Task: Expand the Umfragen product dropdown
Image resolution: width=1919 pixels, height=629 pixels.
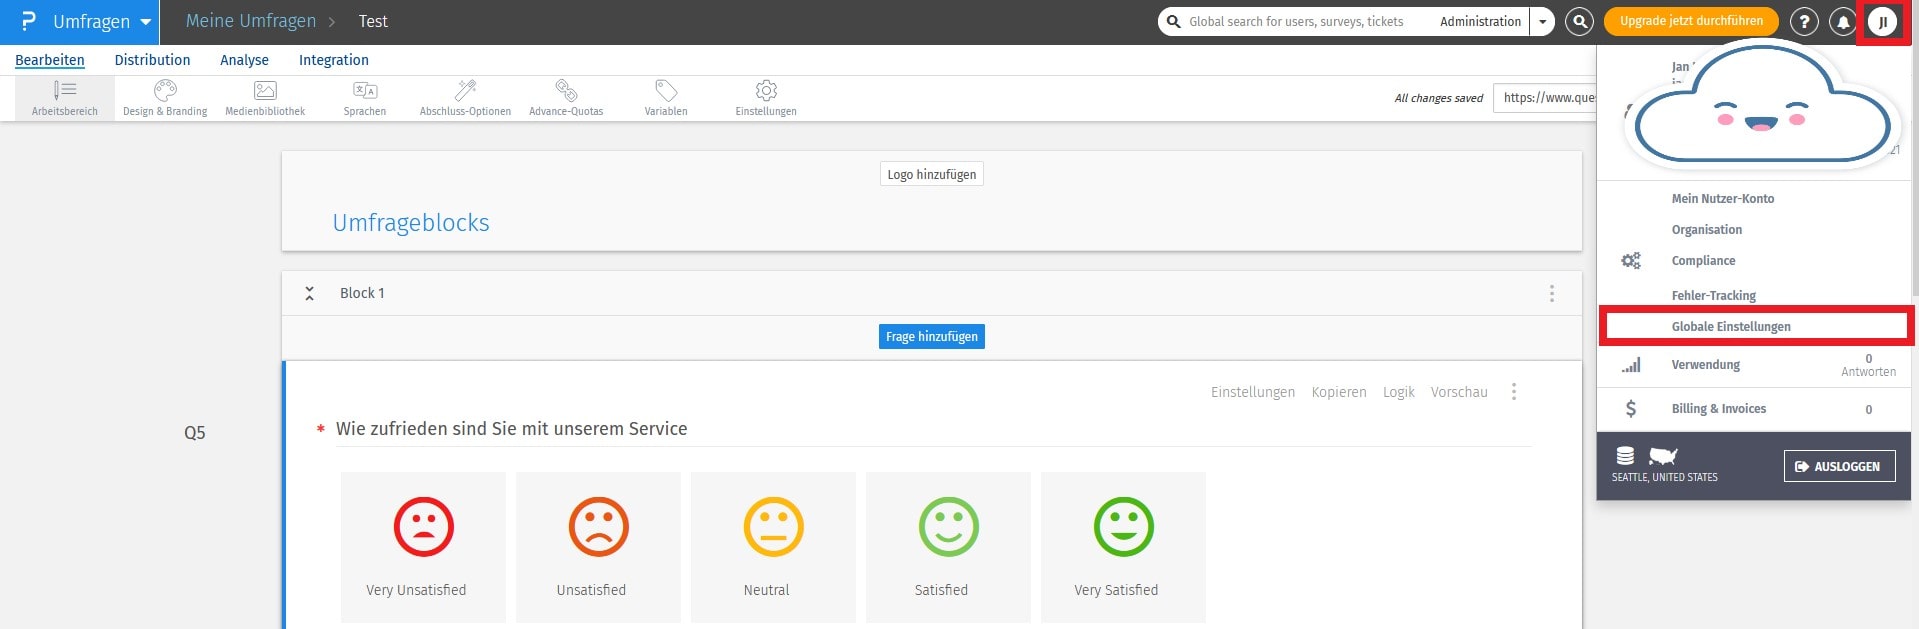Action: coord(145,22)
